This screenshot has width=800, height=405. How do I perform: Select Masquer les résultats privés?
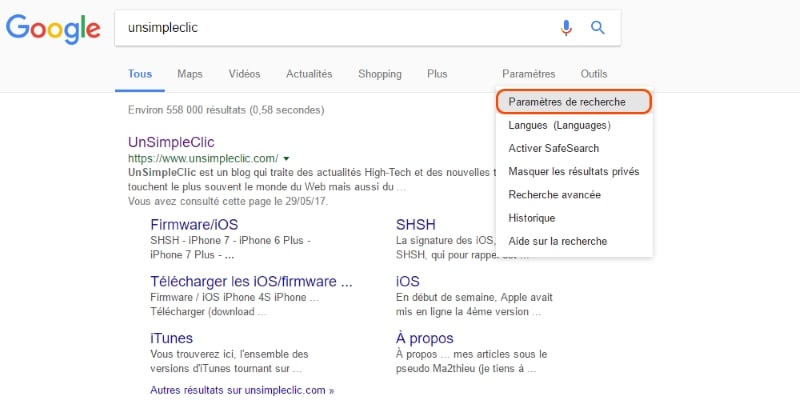573,171
